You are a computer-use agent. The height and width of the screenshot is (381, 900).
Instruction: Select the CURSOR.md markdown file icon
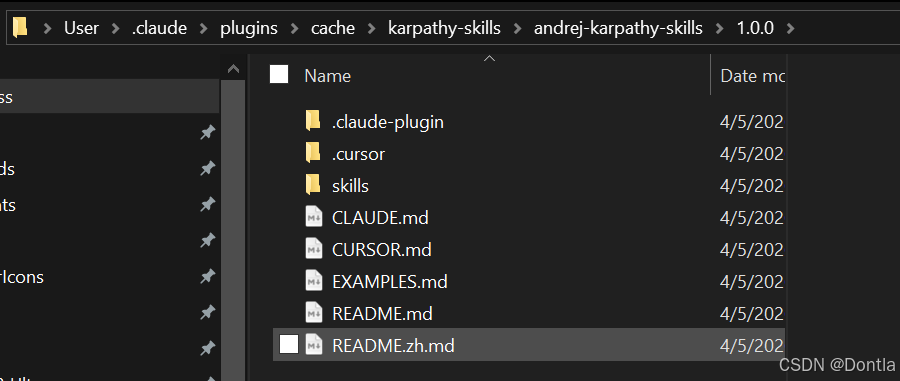[x=314, y=250]
